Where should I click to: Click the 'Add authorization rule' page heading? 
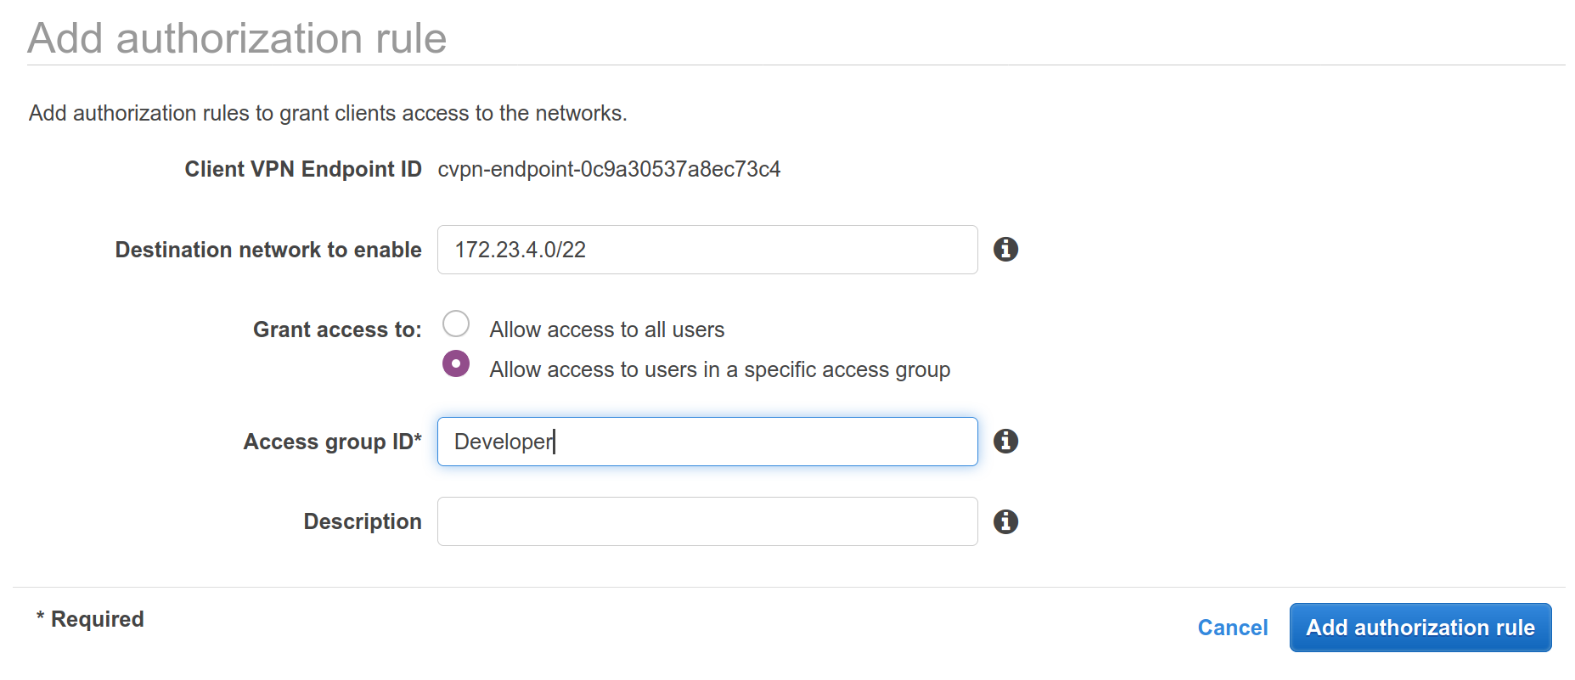237,38
